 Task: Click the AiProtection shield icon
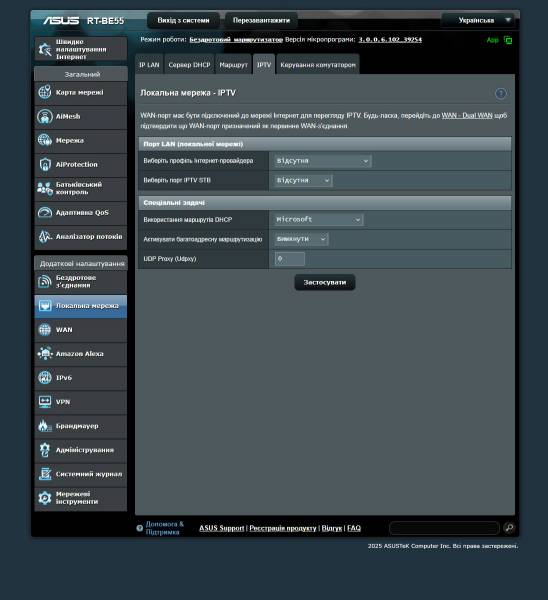click(45, 165)
